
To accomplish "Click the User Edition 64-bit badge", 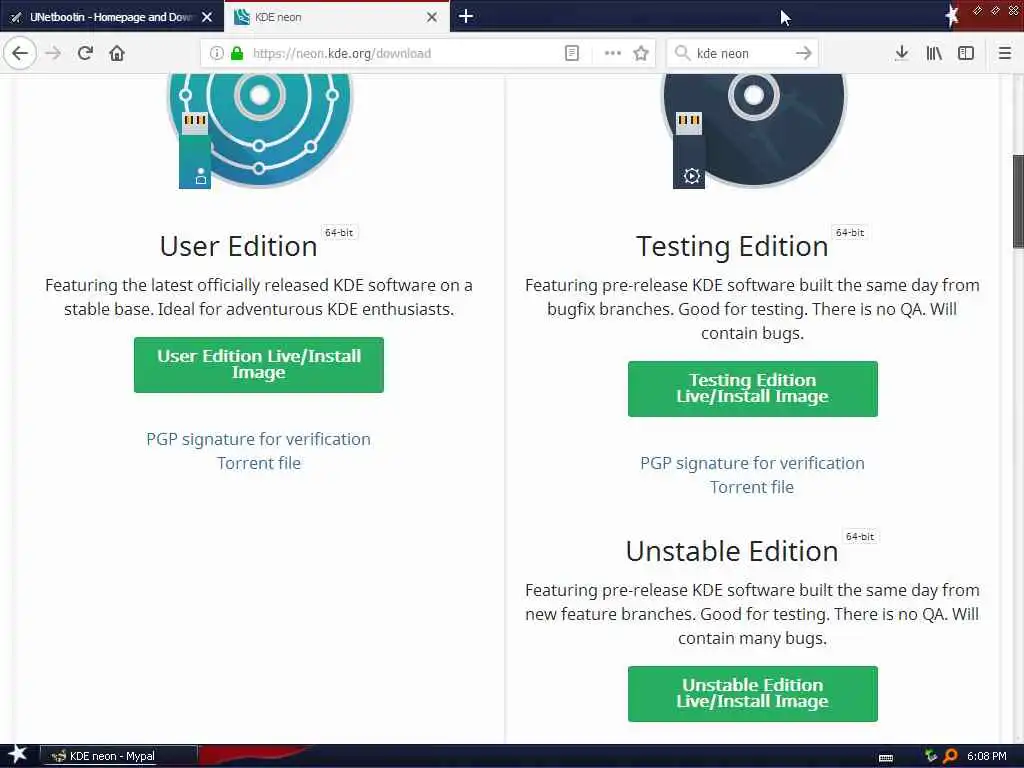I will point(339,232).
